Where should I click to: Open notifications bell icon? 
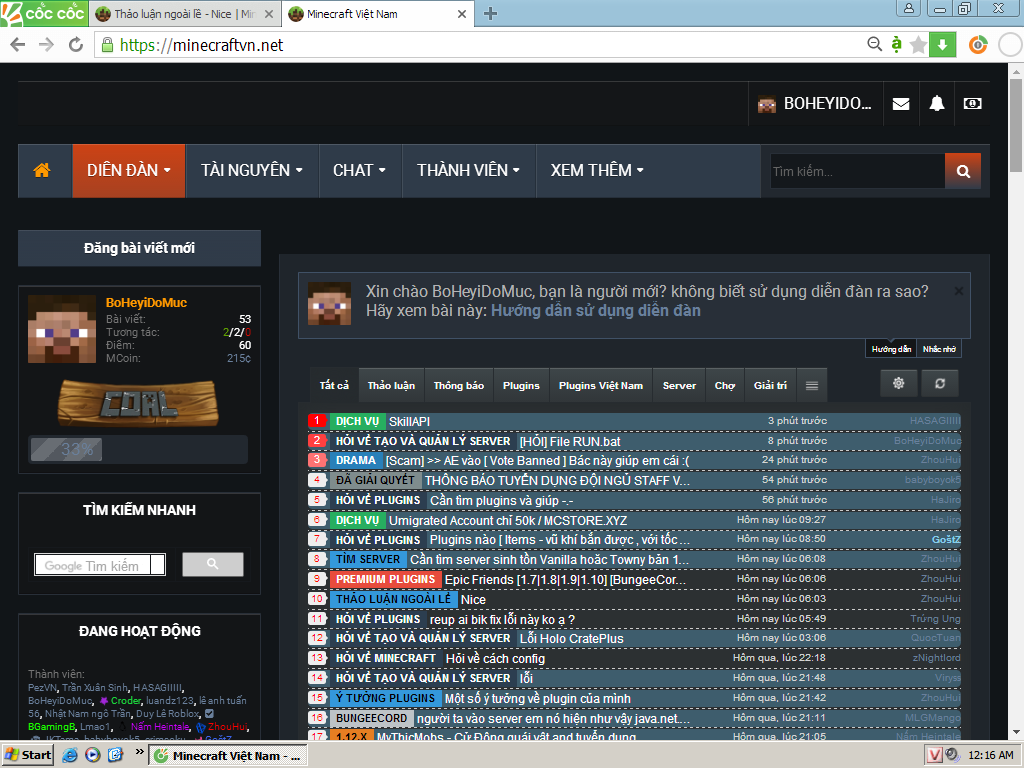(936, 103)
